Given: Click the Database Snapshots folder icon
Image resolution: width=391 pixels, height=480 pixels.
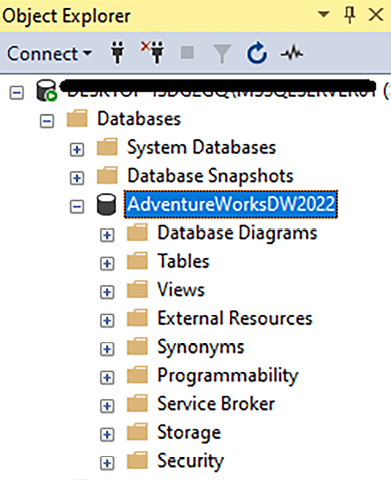Looking at the screenshot, I should coord(107,175).
